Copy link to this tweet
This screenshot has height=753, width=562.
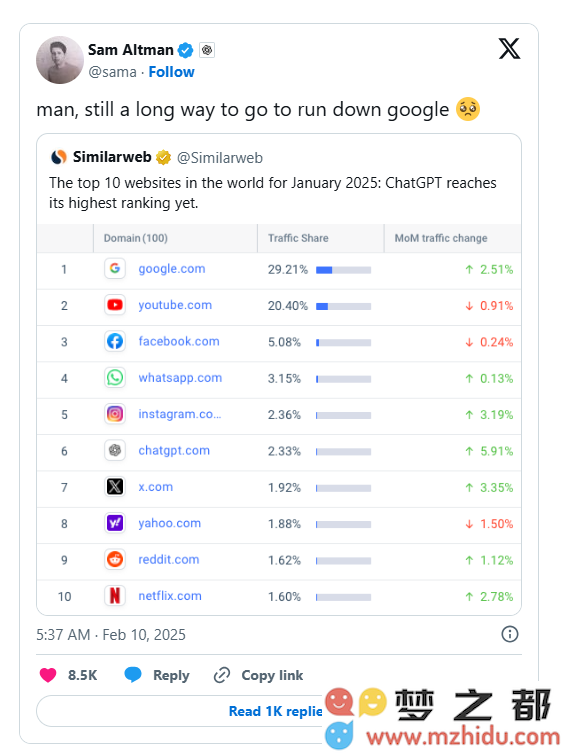[258, 675]
